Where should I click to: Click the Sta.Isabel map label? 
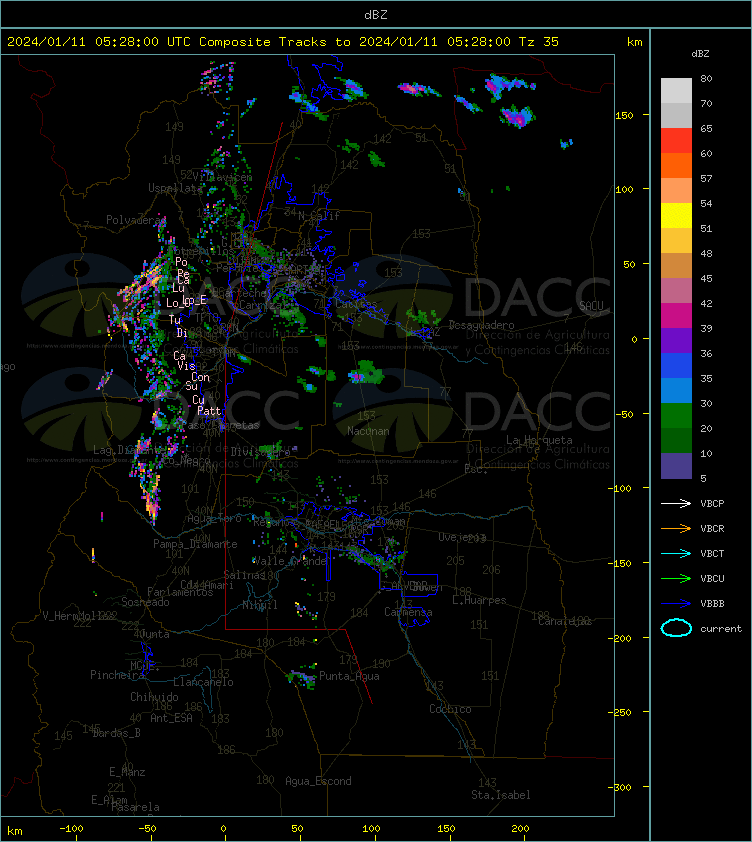pyautogui.click(x=501, y=795)
